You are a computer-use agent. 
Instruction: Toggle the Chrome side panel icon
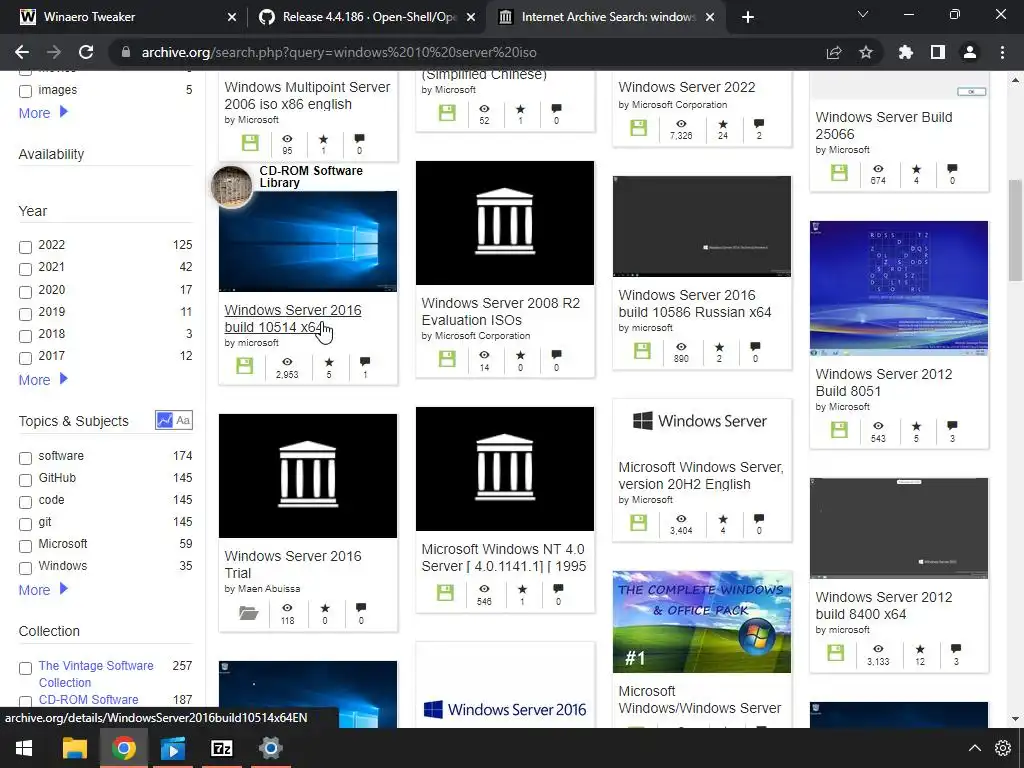point(938,52)
